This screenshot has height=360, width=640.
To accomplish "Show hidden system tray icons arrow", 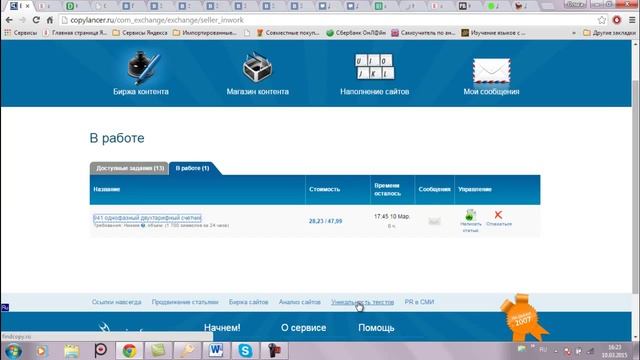I will pos(556,351).
